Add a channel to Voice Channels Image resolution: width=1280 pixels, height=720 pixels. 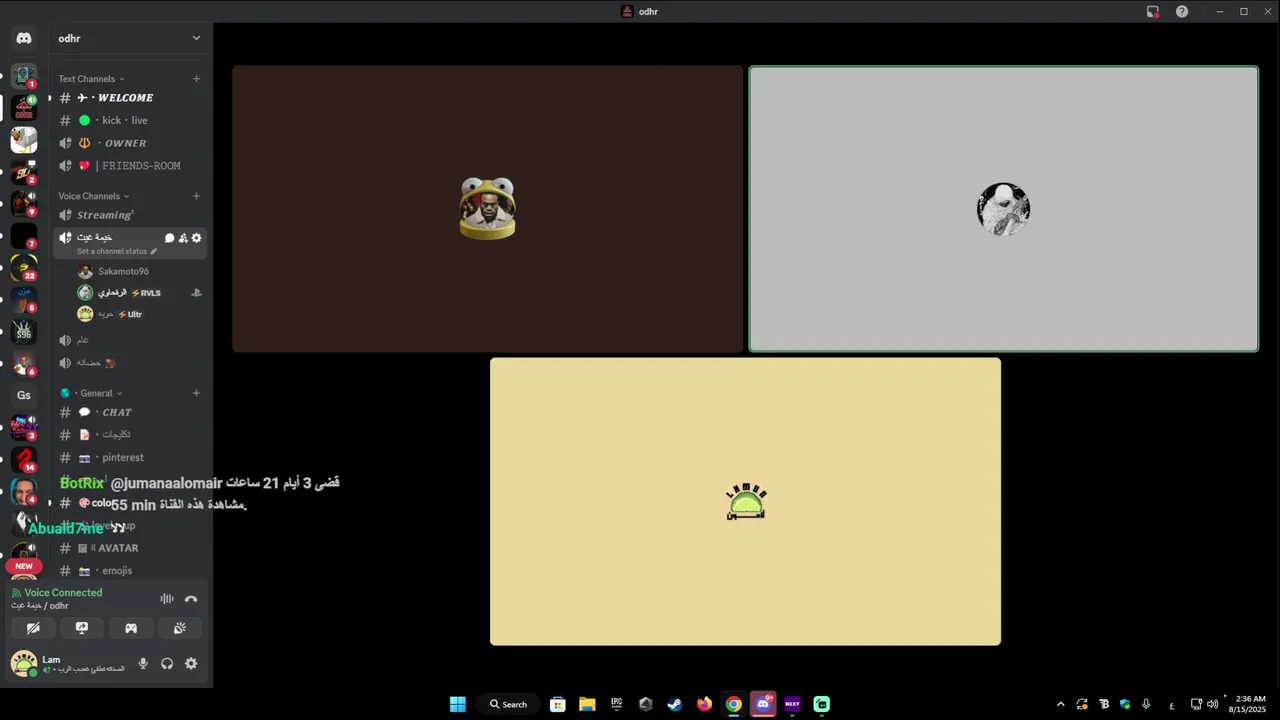(x=196, y=196)
